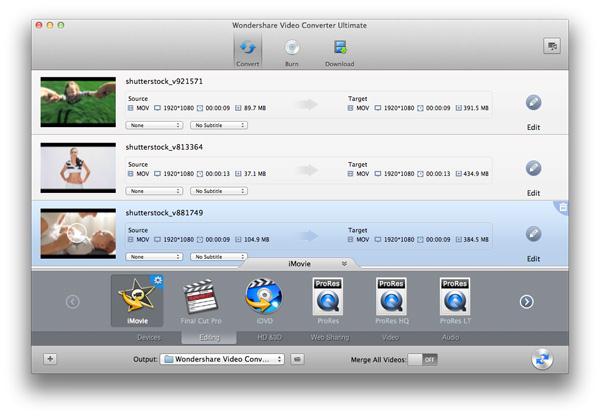This screenshot has width=600, height=417.
Task: Open audio track dropdown for shutterstock_v921571
Action: tap(154, 125)
